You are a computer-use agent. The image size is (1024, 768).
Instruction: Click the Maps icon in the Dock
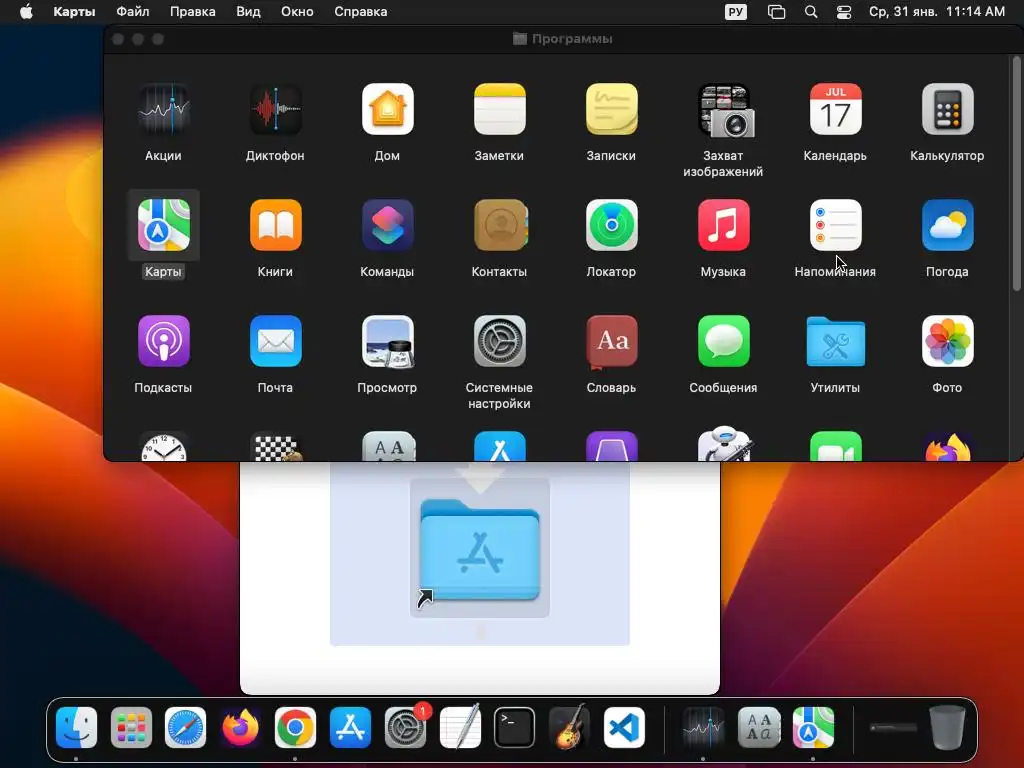(813, 727)
